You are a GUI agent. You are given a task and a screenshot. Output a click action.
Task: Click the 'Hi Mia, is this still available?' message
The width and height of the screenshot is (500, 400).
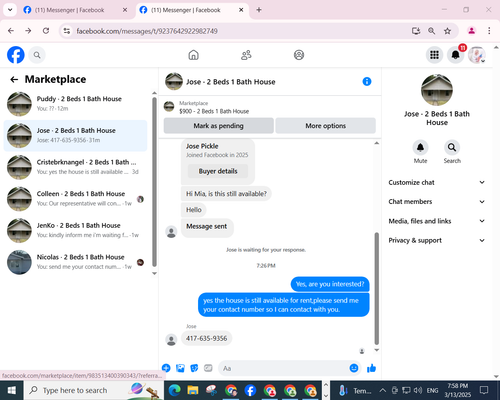(226, 194)
